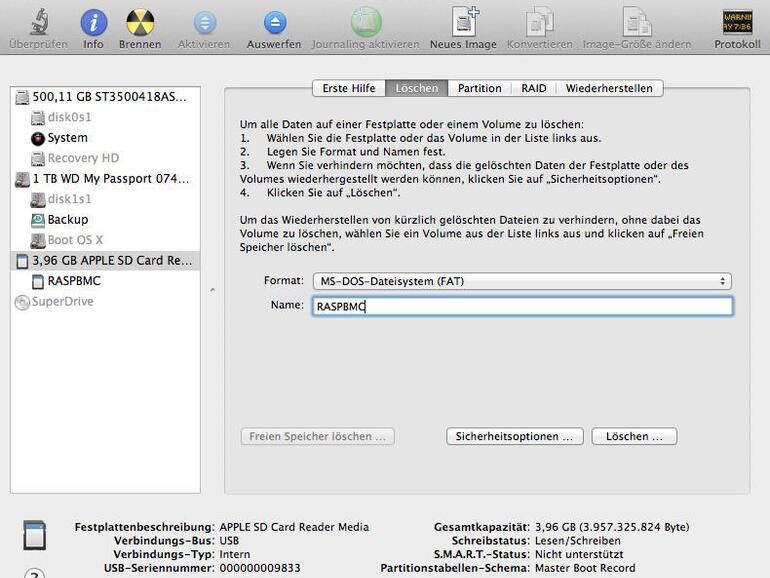
Task: Click the Löschen … button
Action: (634, 437)
